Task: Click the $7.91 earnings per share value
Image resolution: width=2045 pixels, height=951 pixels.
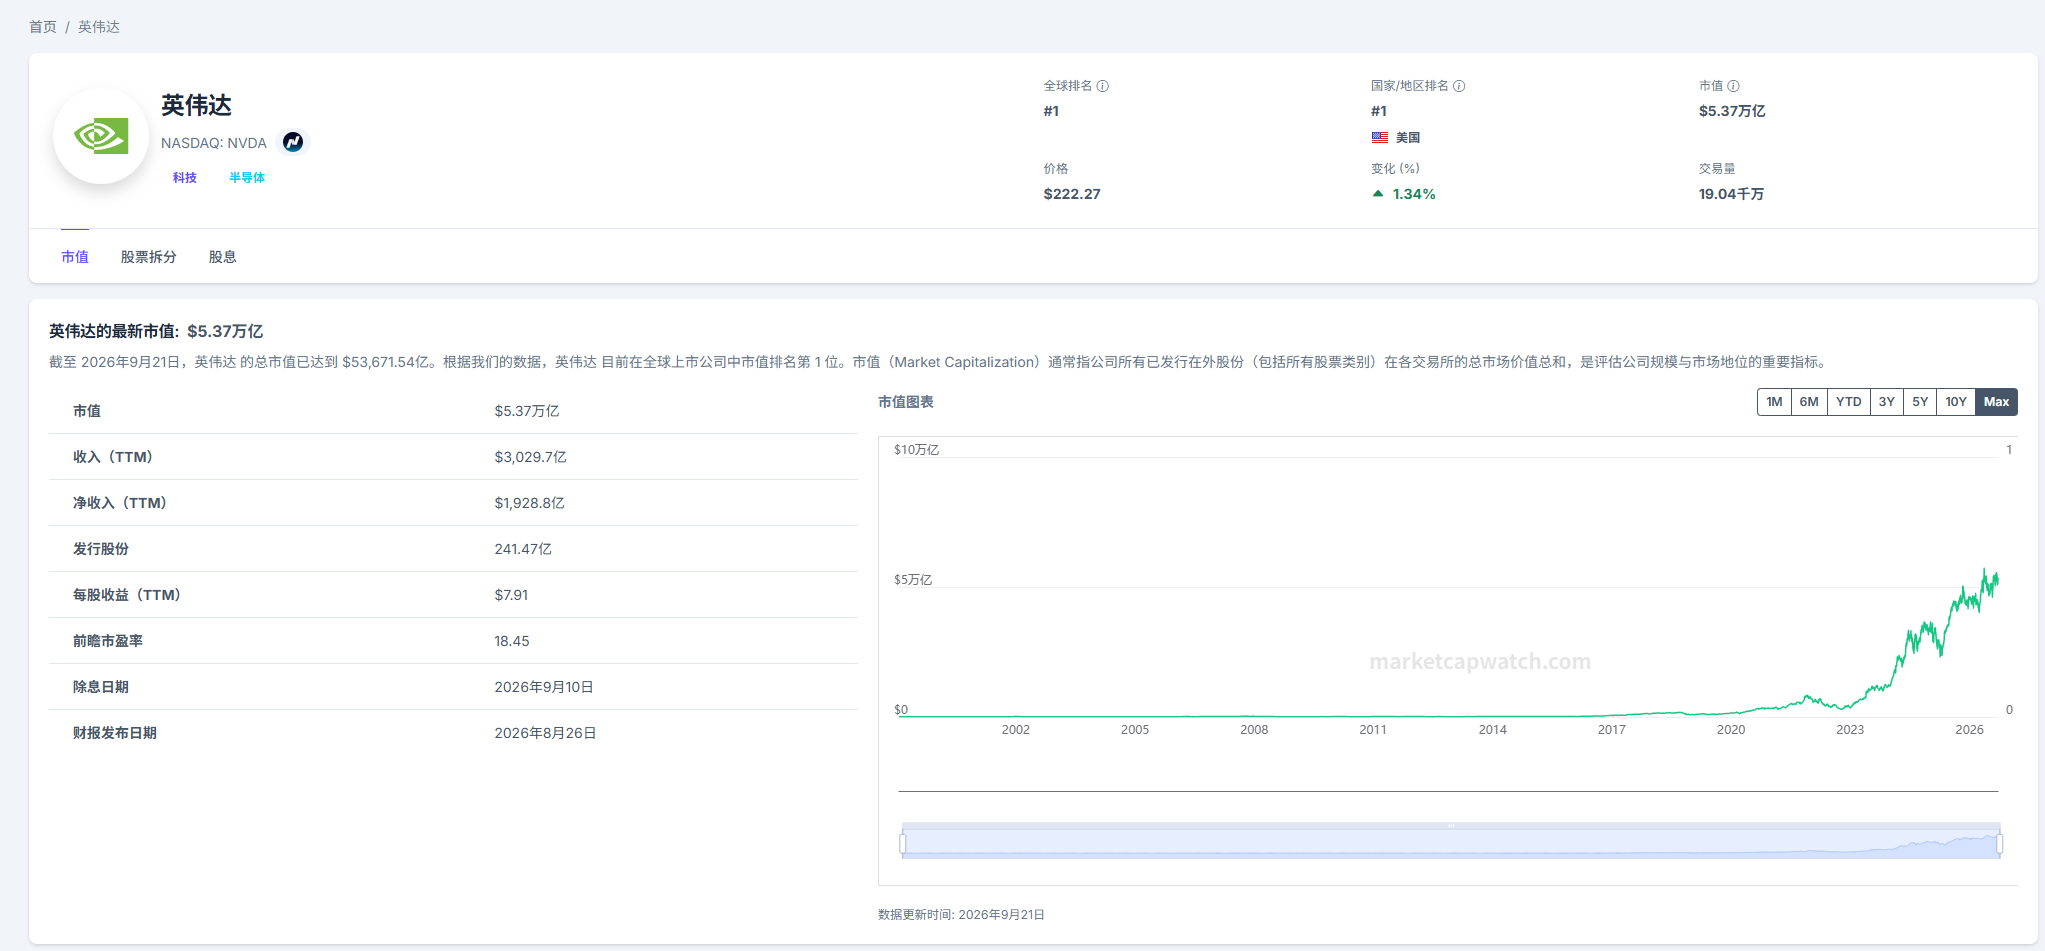Action: pos(511,595)
